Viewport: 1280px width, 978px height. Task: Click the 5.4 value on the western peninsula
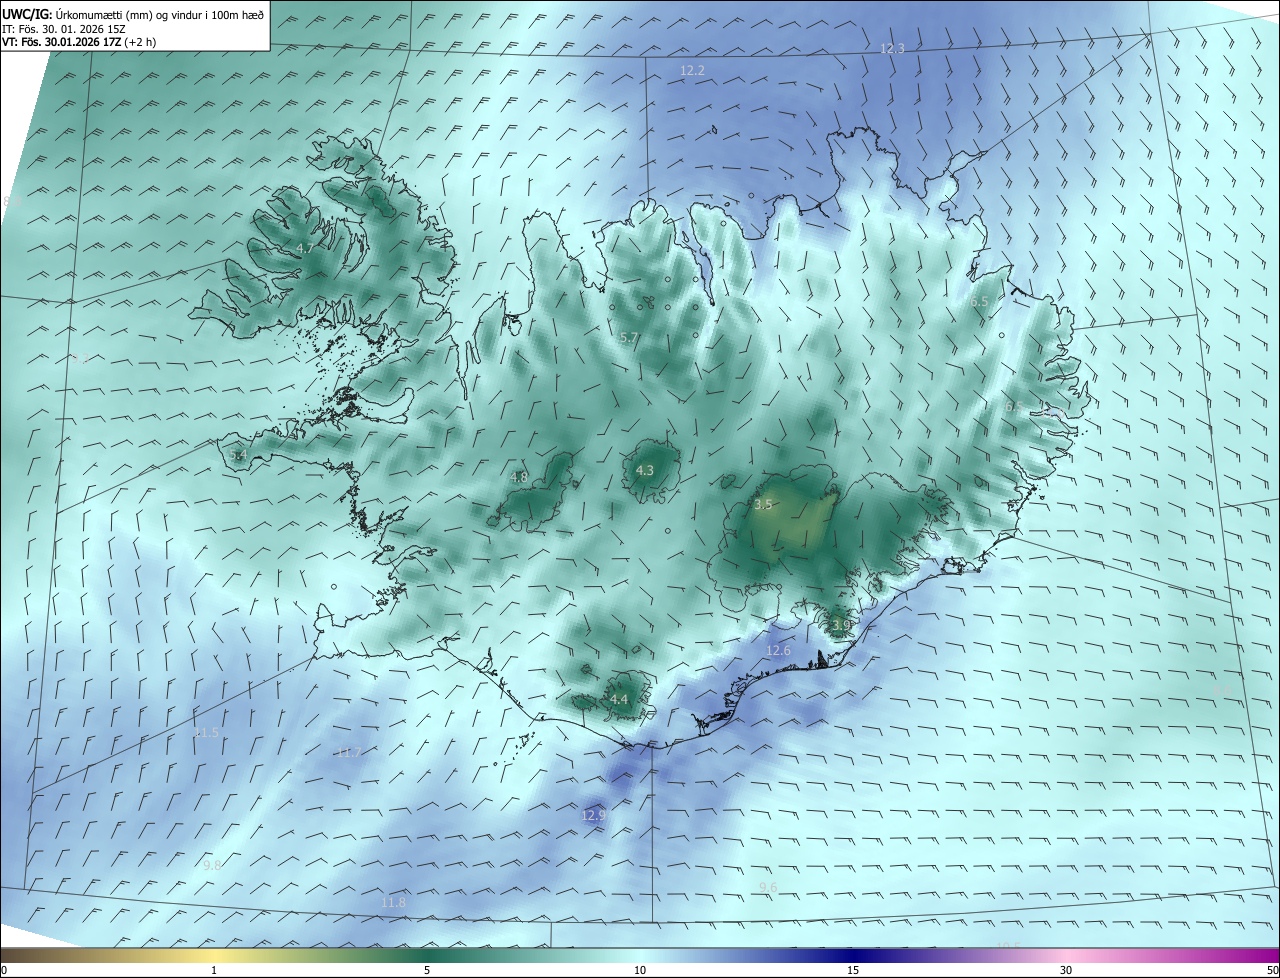point(238,455)
